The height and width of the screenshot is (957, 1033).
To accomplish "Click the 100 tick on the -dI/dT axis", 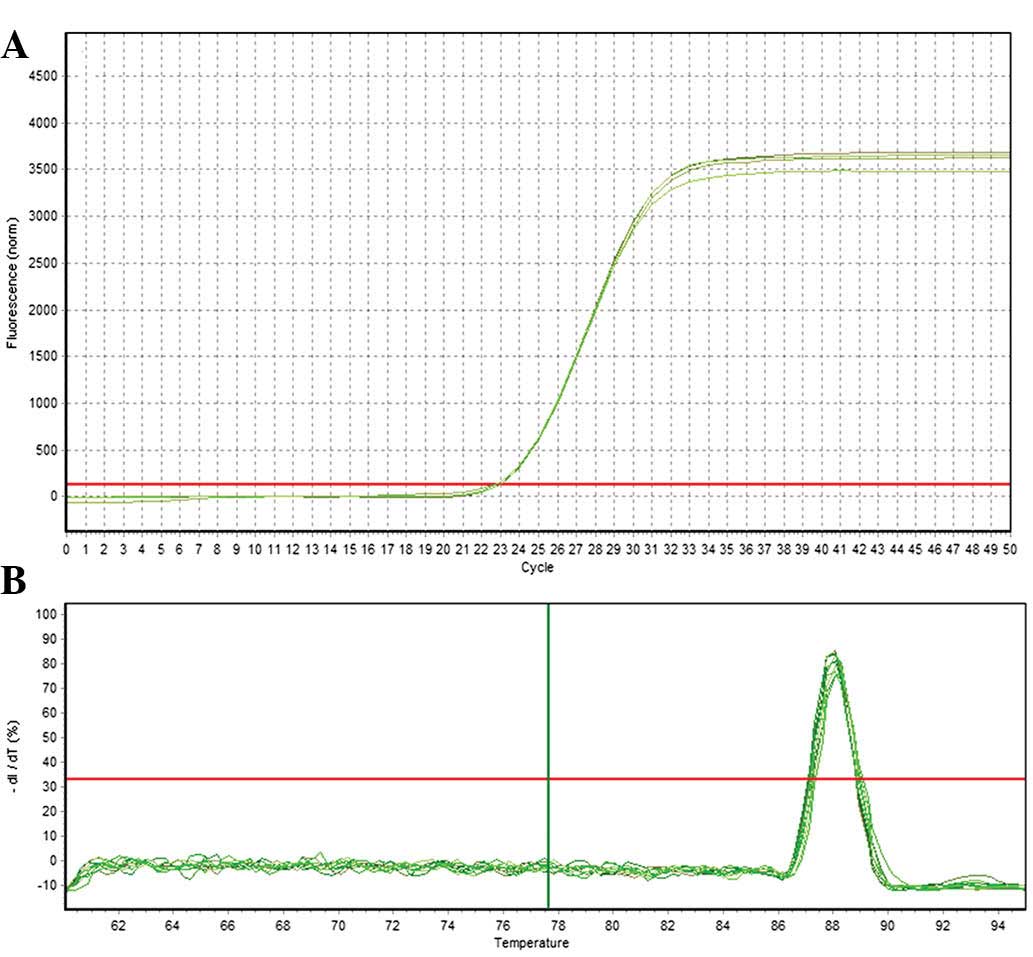I will pos(45,613).
